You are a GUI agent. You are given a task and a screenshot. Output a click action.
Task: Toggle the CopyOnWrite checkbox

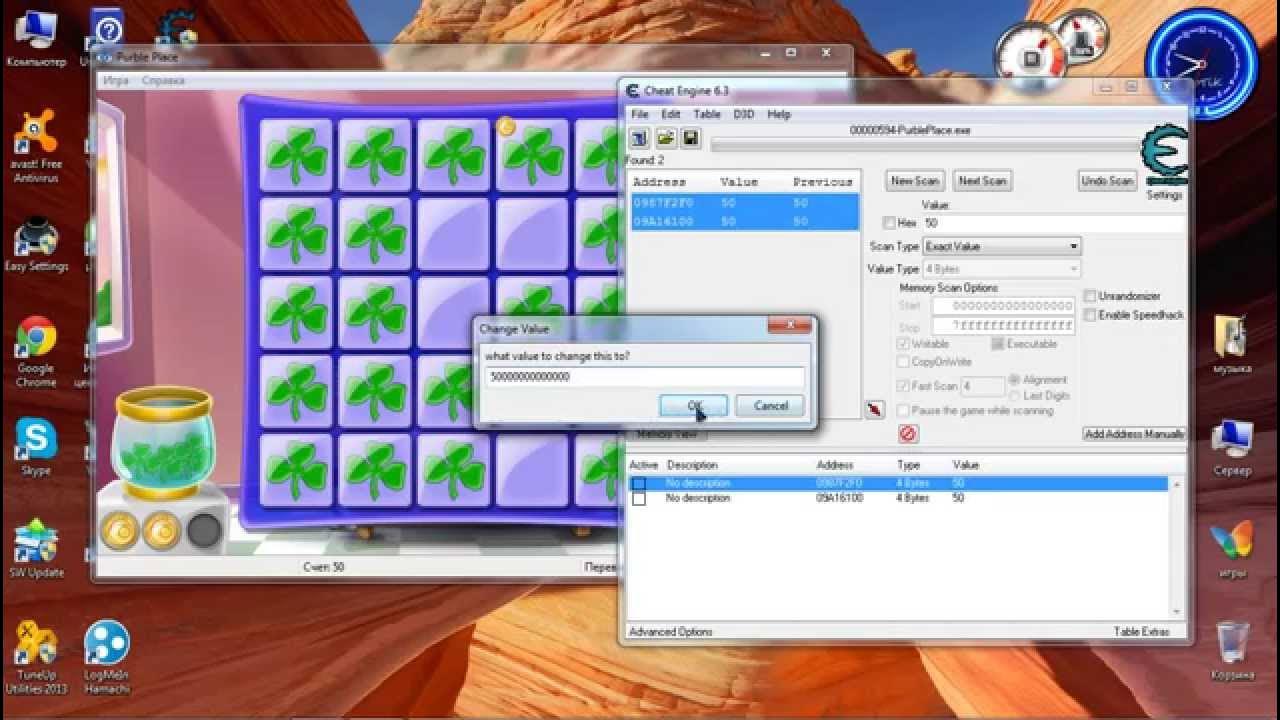pos(903,362)
